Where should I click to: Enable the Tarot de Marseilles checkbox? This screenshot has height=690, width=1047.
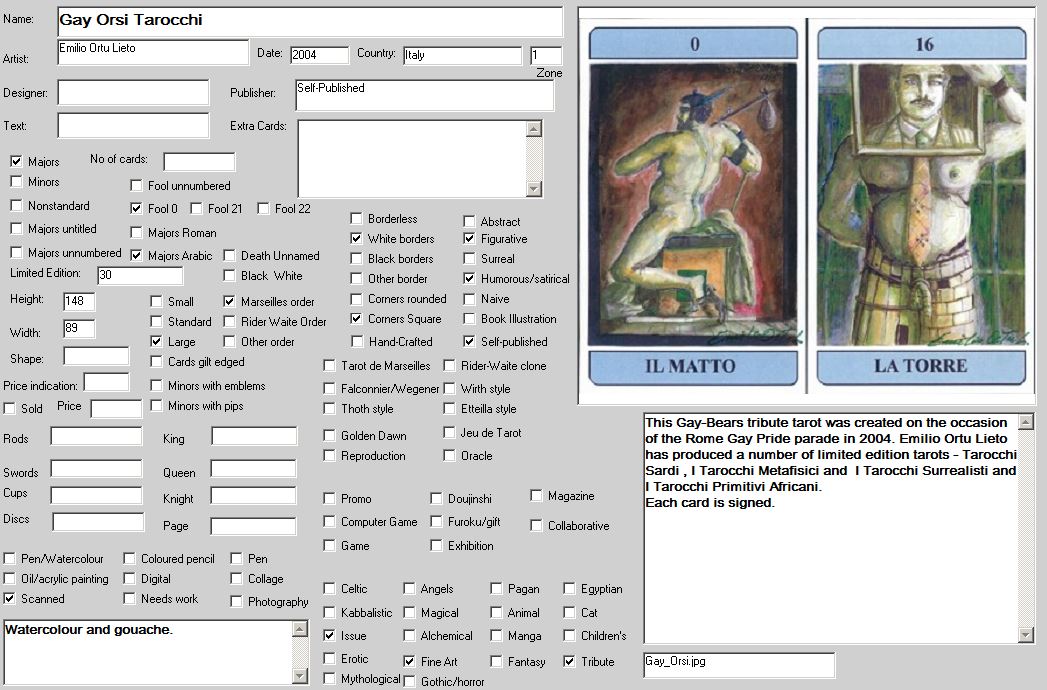point(330,366)
